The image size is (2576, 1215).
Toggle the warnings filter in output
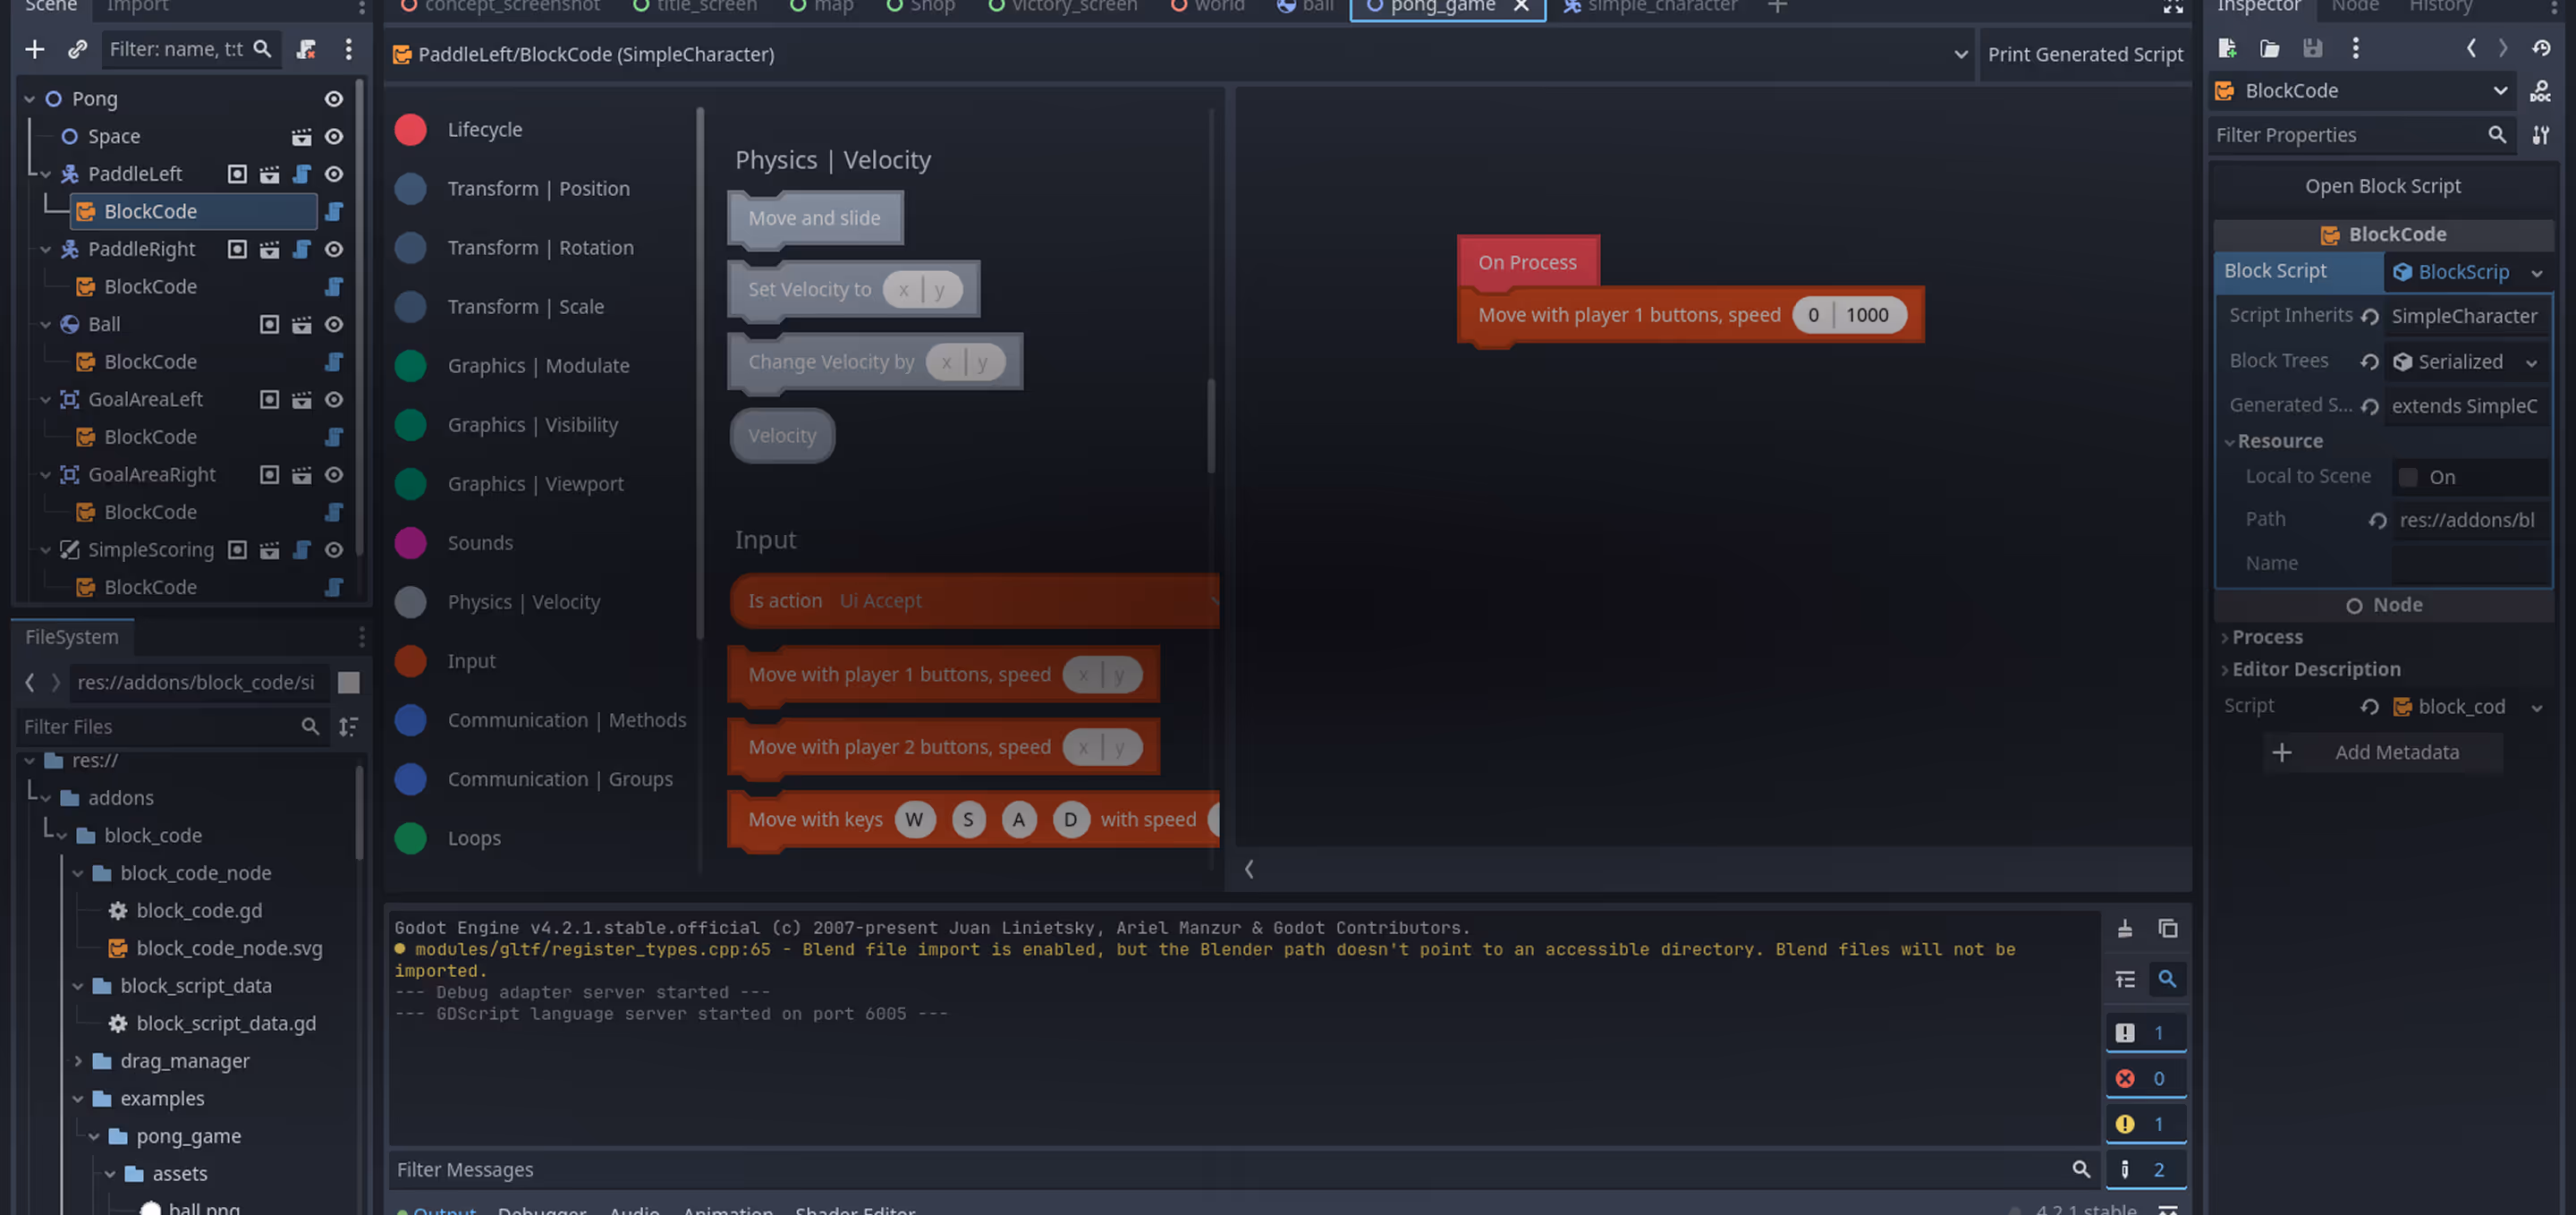coord(2144,1124)
